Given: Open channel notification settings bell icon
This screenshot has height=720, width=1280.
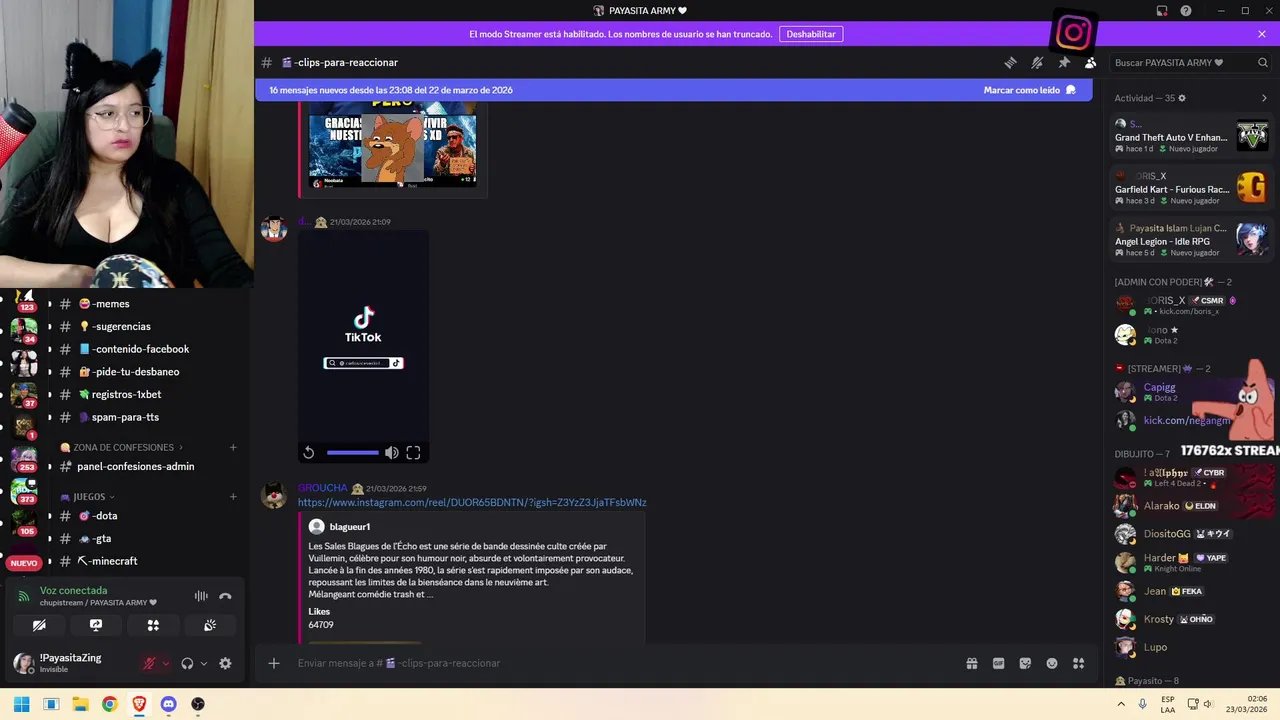Looking at the screenshot, I should pyautogui.click(x=1037, y=62).
